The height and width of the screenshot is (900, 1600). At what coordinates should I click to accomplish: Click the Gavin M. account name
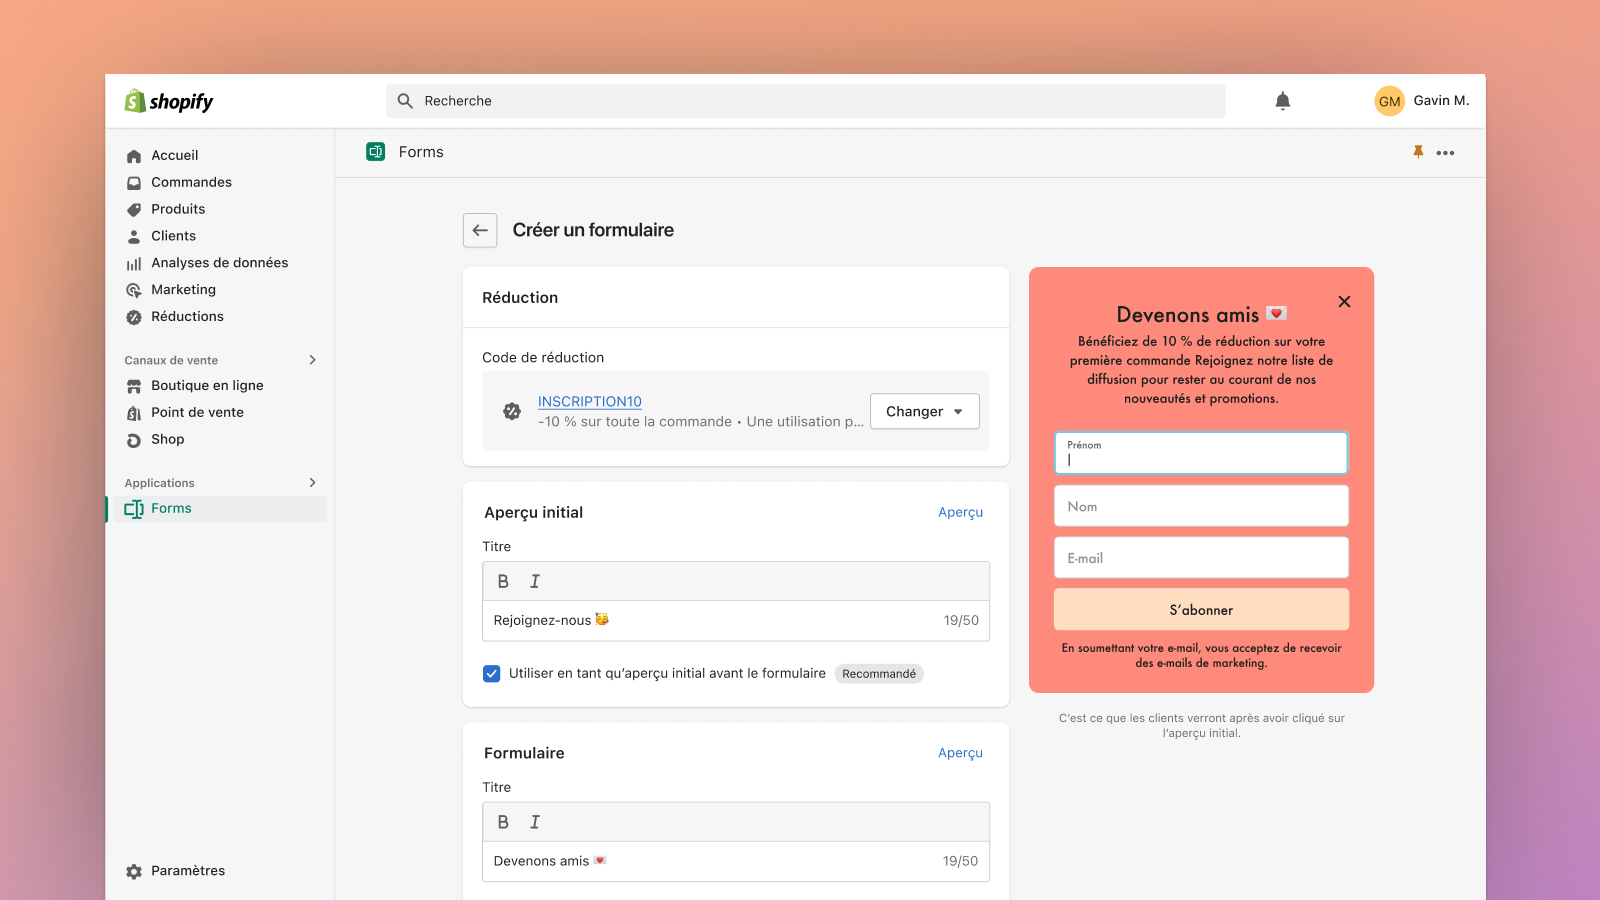coord(1441,101)
